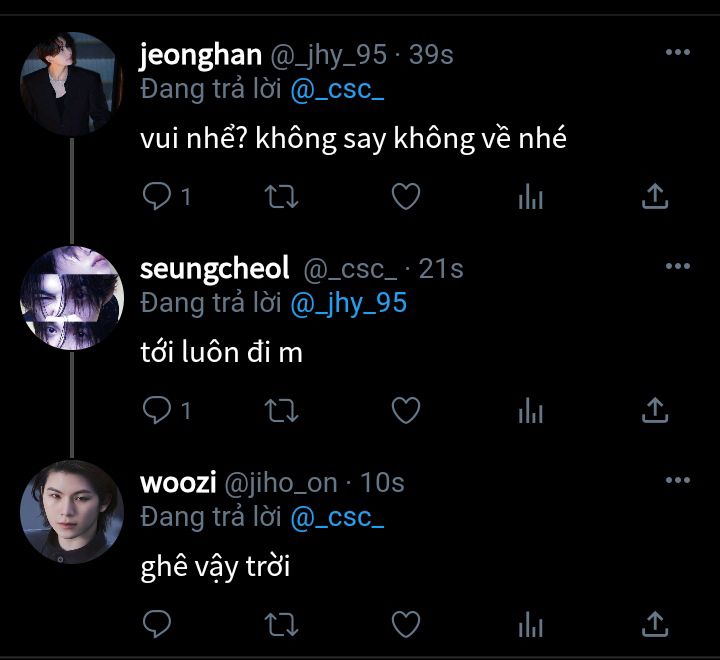Retweet seungcheol's tweet
This screenshot has height=660, width=720.
281,411
